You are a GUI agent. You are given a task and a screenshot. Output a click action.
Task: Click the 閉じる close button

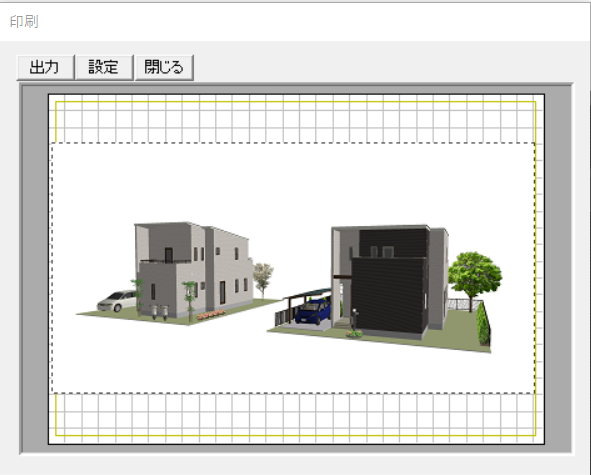click(164, 67)
